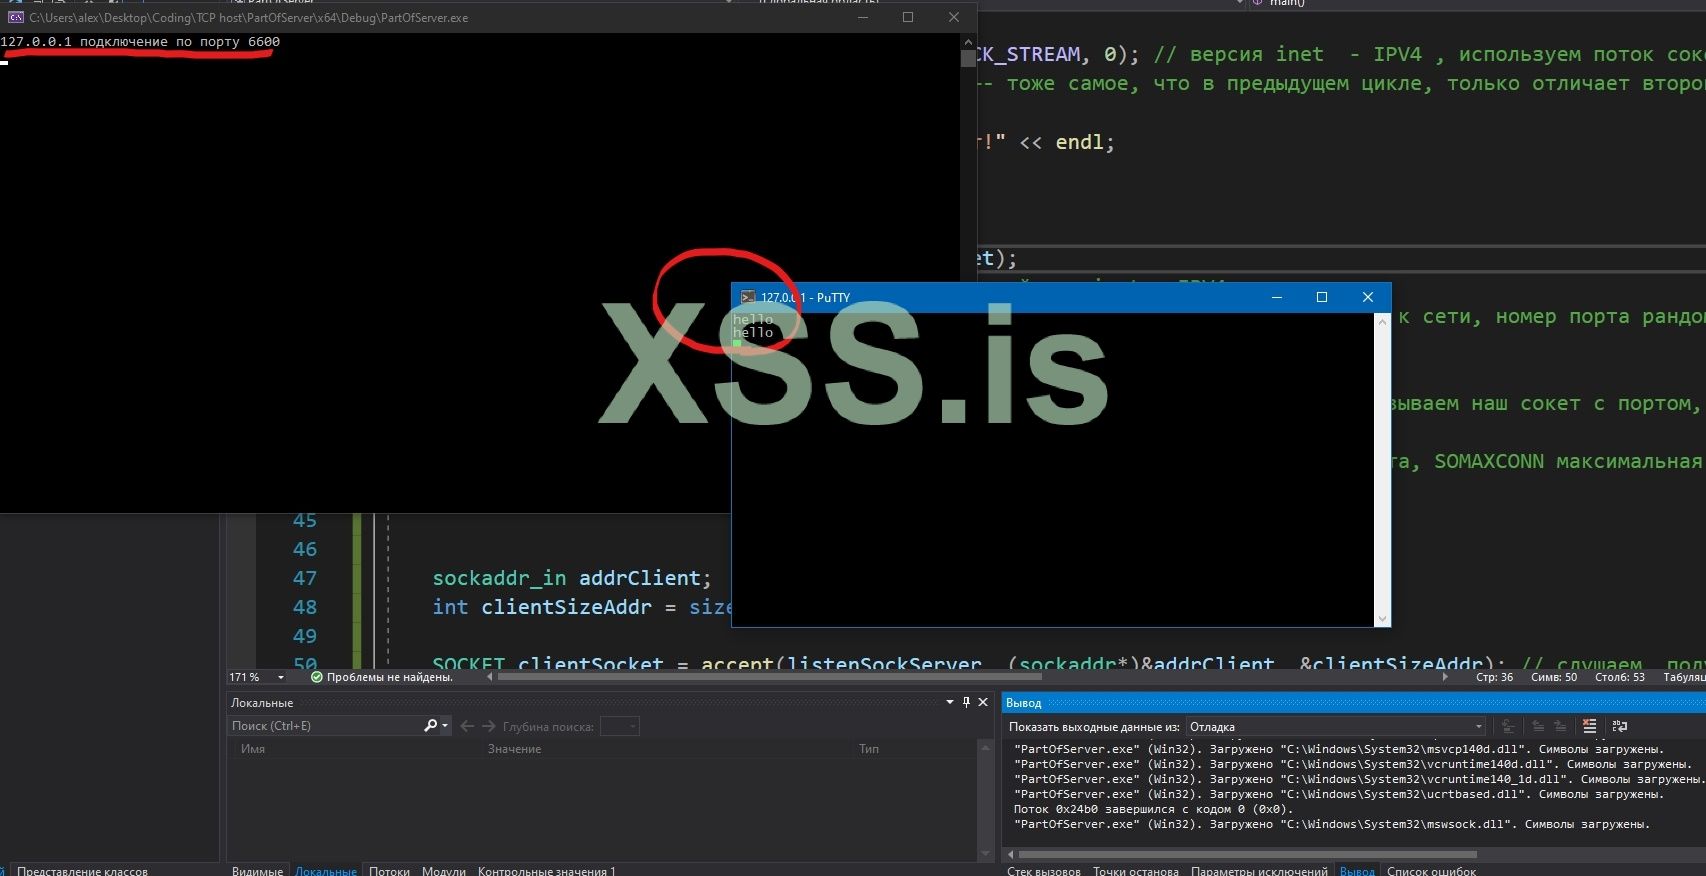Maximize the PuTTY window

(x=1322, y=297)
